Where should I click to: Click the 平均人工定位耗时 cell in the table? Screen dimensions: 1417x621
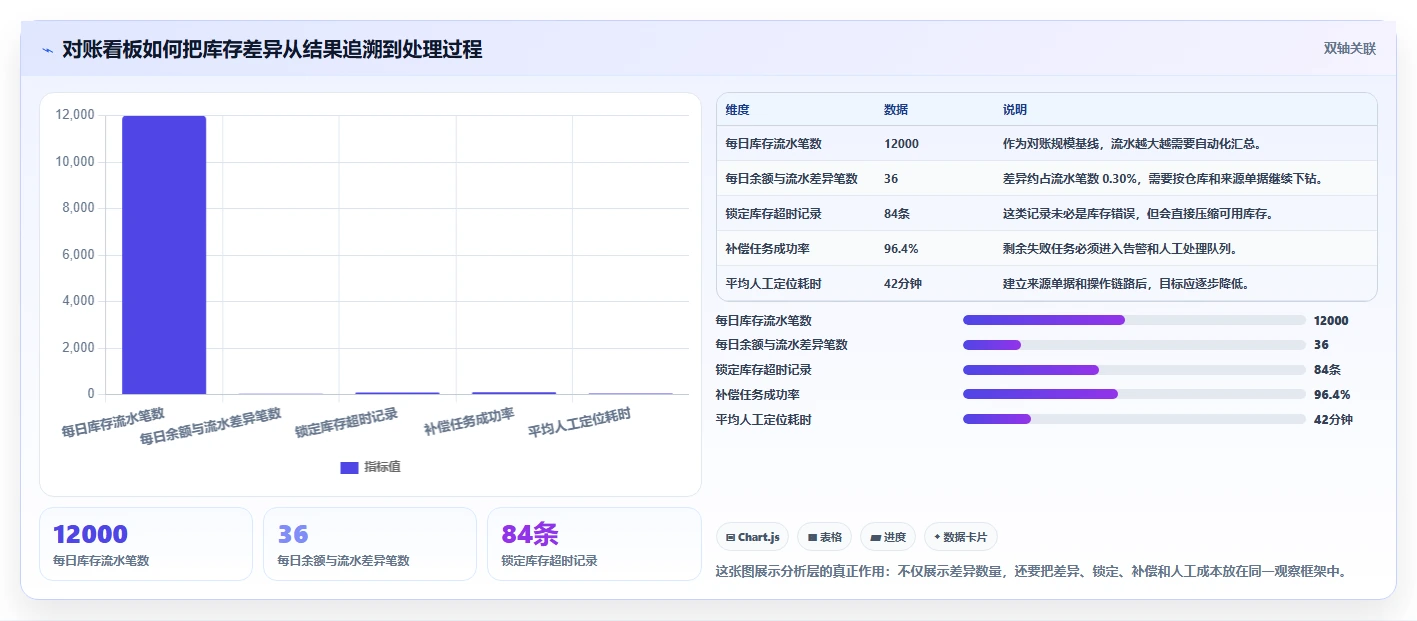pos(774,283)
